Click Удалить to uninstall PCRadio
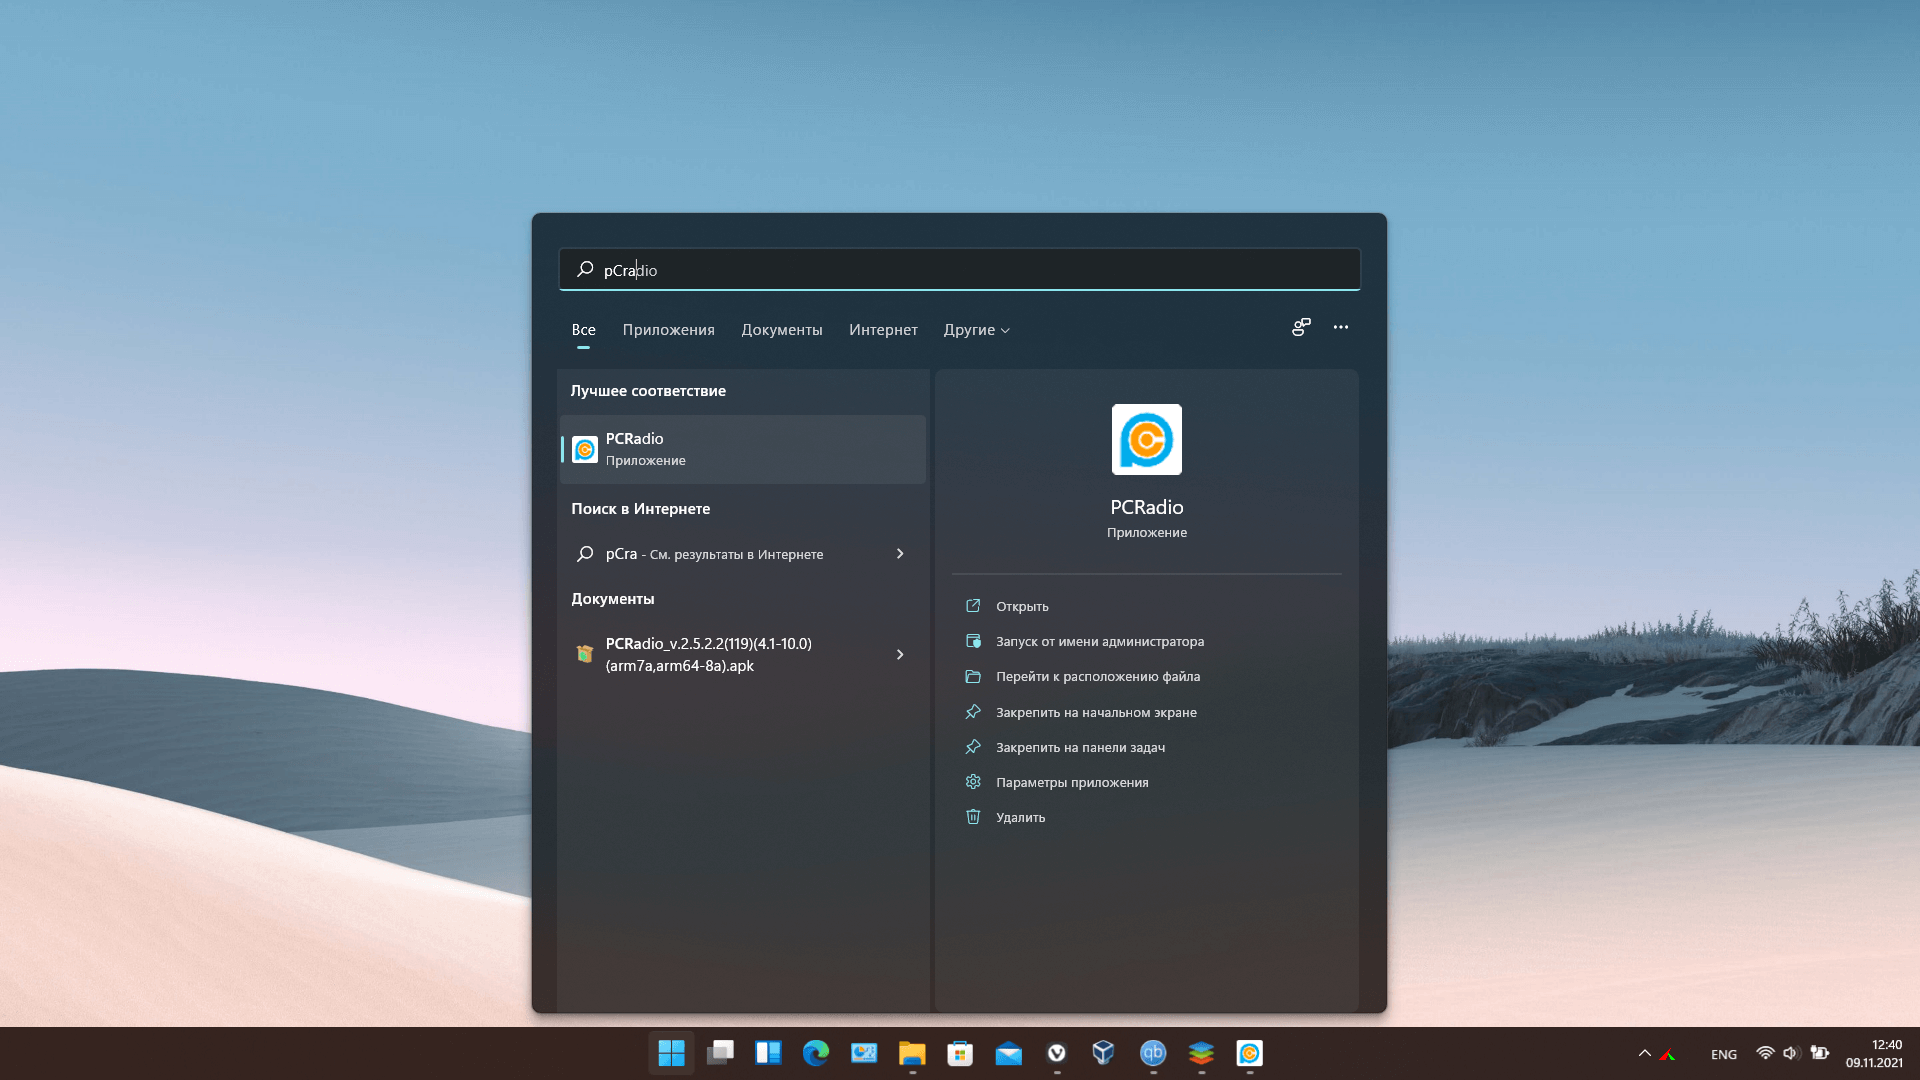The image size is (1920, 1080). (x=1020, y=818)
